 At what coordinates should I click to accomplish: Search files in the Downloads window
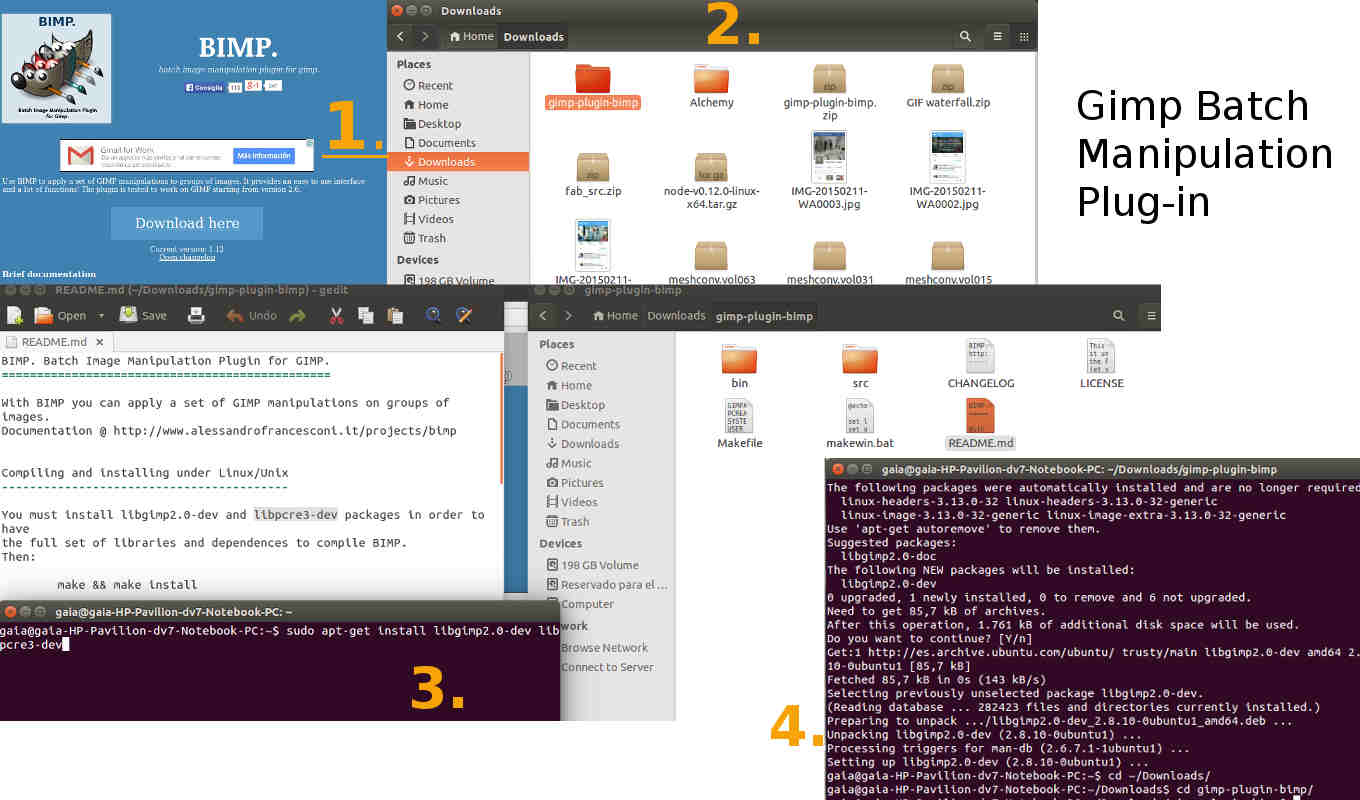(x=965, y=37)
